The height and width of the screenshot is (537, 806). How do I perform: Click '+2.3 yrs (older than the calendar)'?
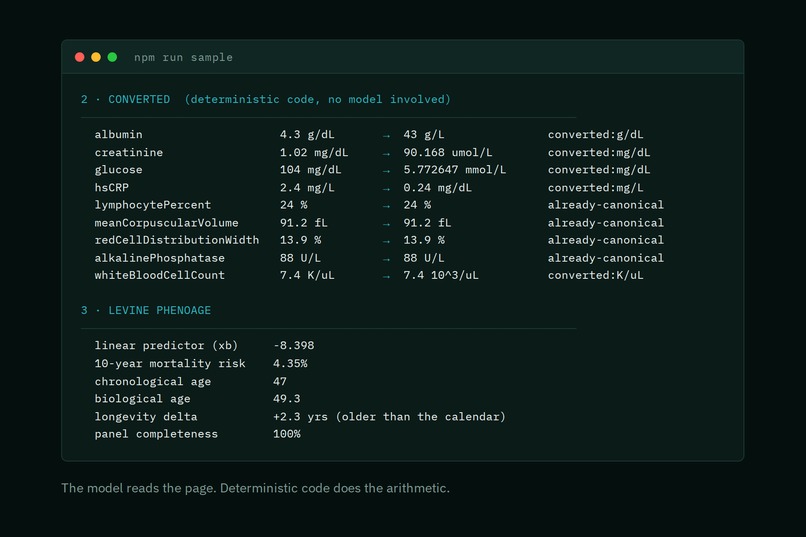(389, 417)
